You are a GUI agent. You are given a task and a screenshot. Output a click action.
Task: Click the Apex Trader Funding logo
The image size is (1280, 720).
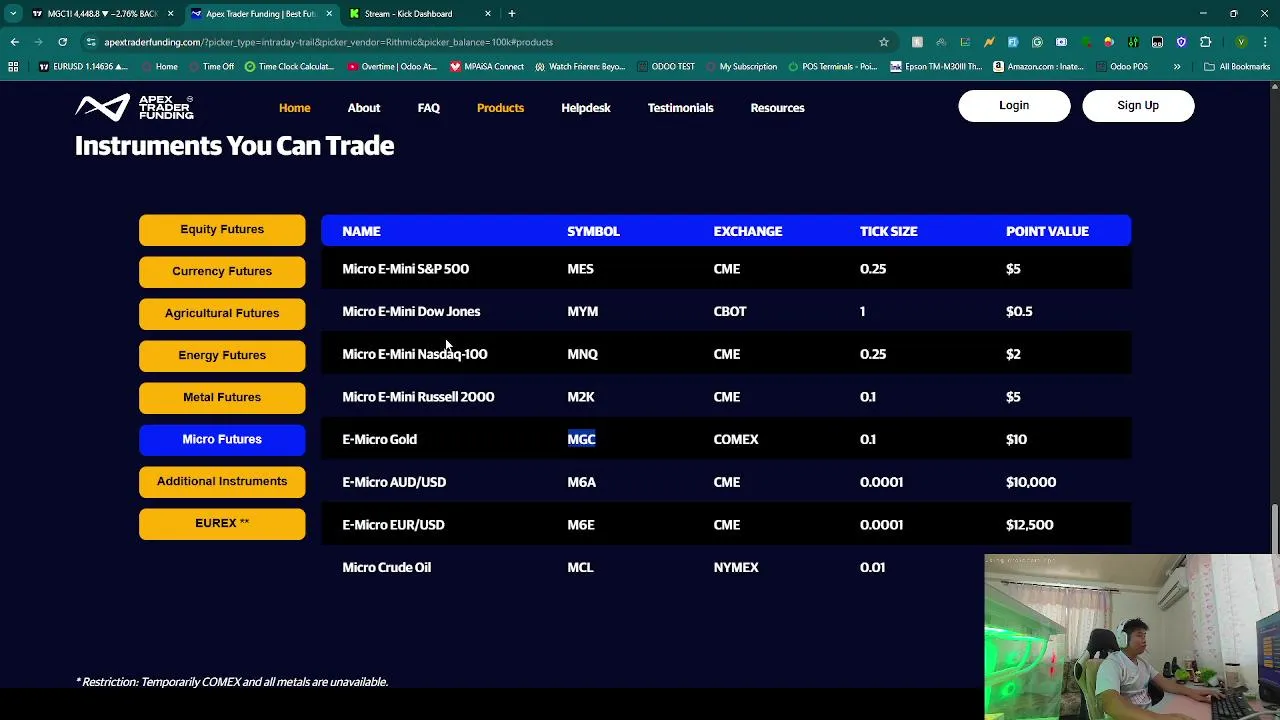pyautogui.click(x=134, y=107)
